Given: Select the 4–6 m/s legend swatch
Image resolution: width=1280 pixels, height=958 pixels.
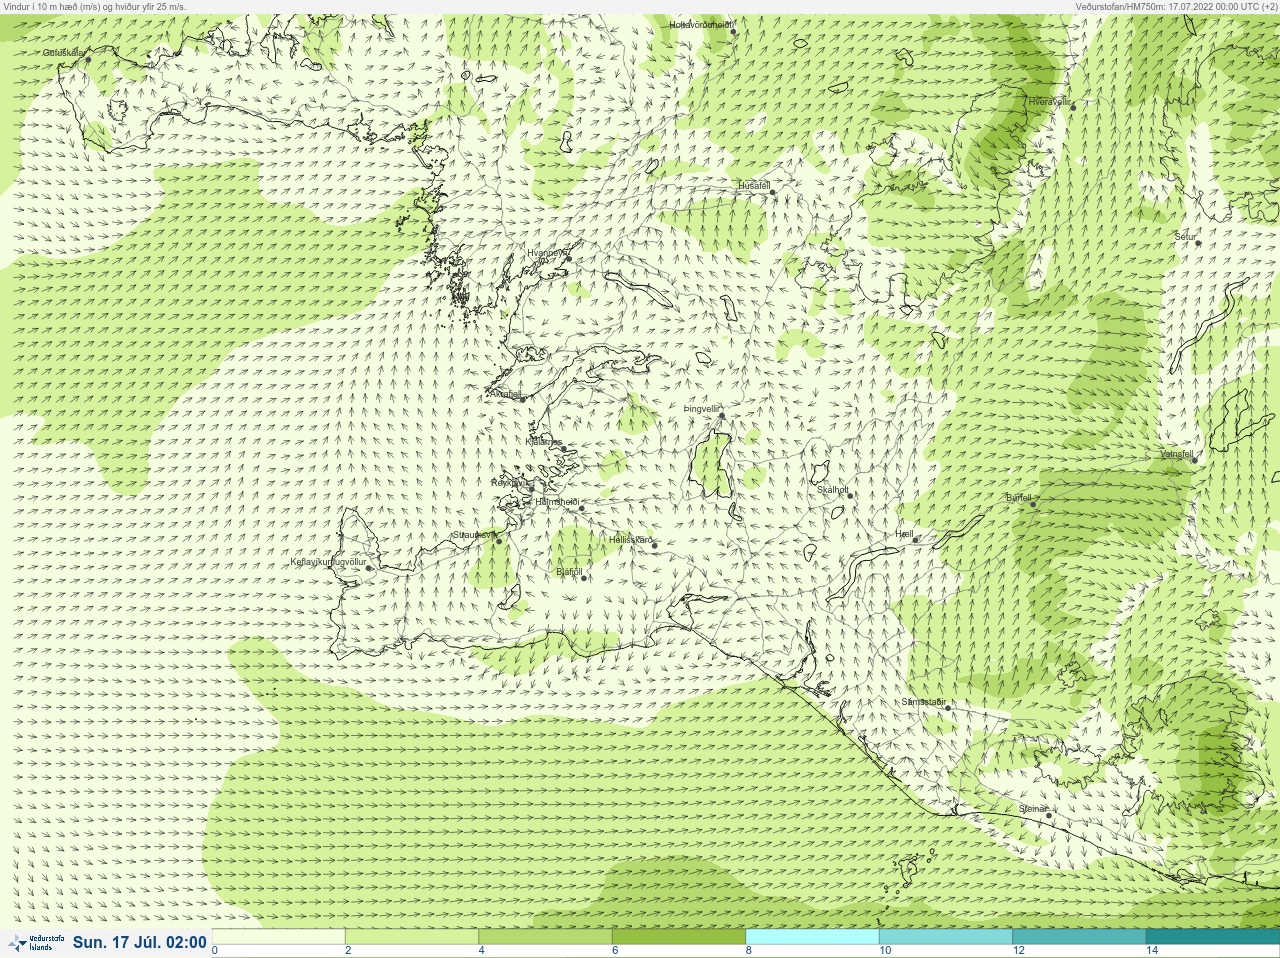Looking at the screenshot, I should coord(545,937).
